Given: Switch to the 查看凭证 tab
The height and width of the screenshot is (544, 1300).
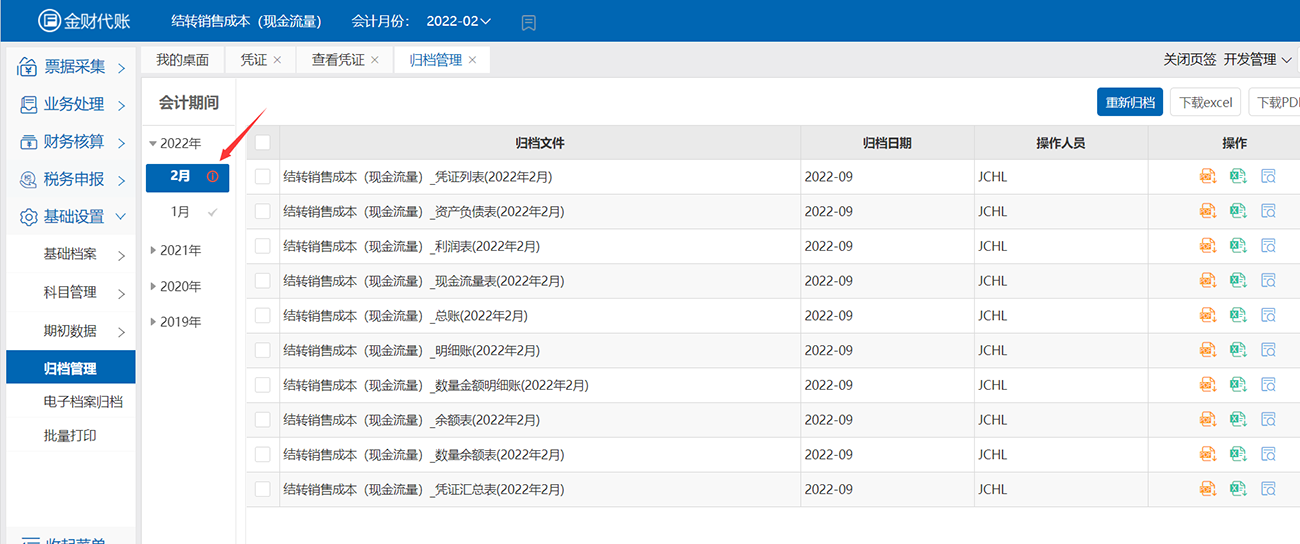Looking at the screenshot, I should [x=338, y=60].
